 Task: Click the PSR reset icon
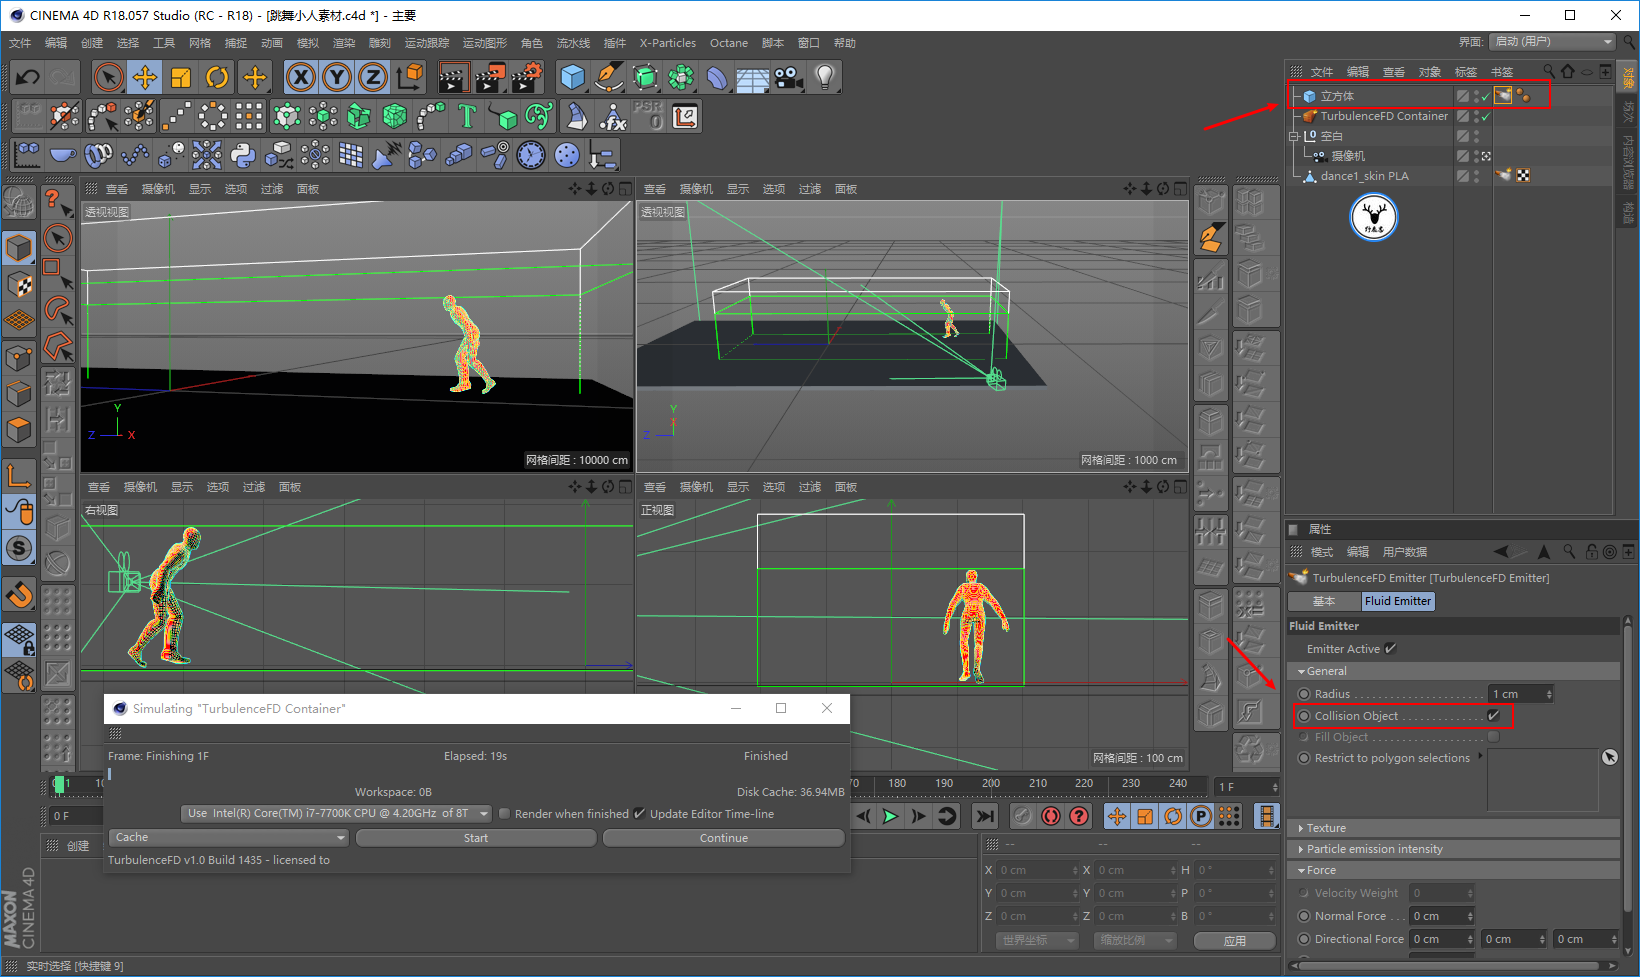pos(648,116)
